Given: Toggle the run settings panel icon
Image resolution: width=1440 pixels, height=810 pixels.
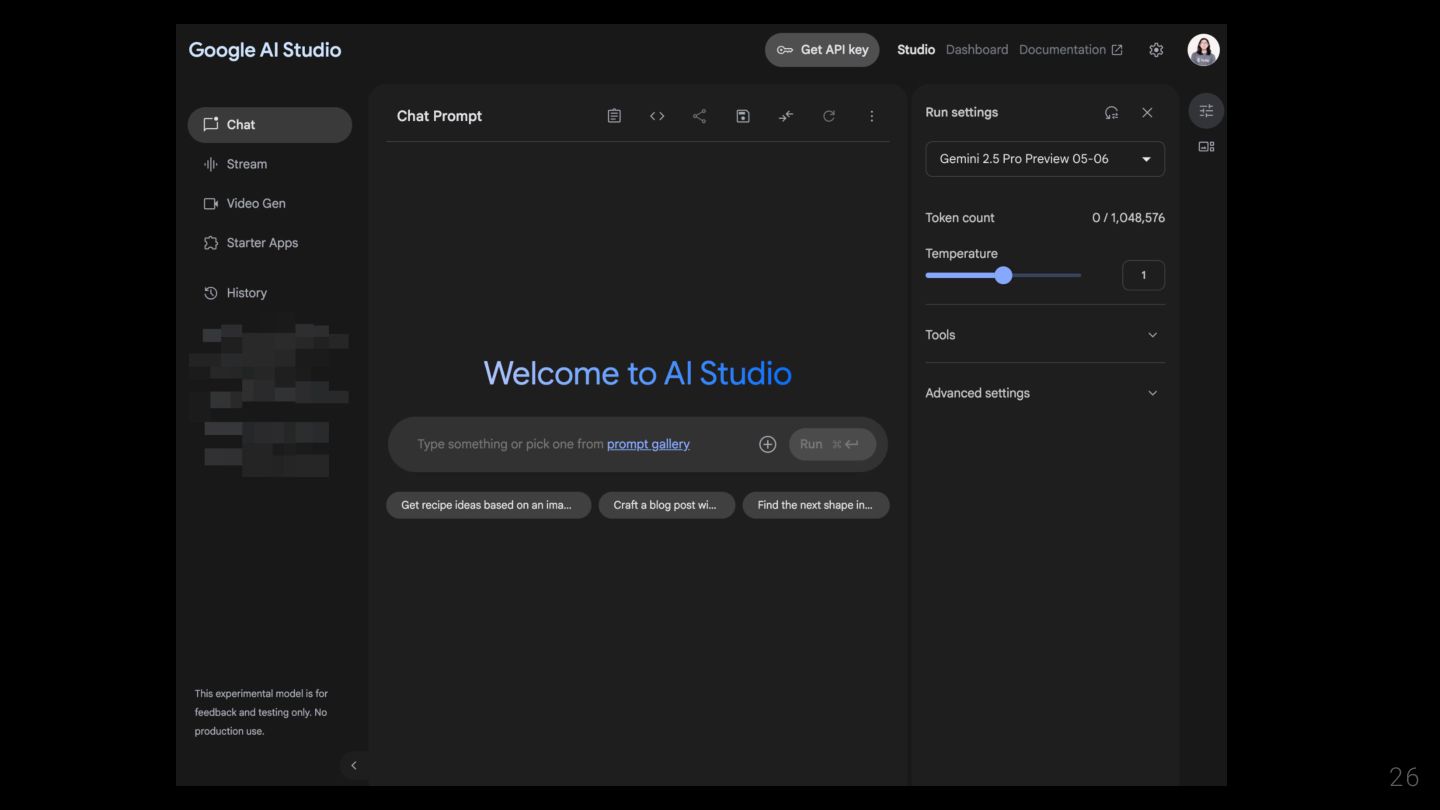Looking at the screenshot, I should tap(1206, 111).
